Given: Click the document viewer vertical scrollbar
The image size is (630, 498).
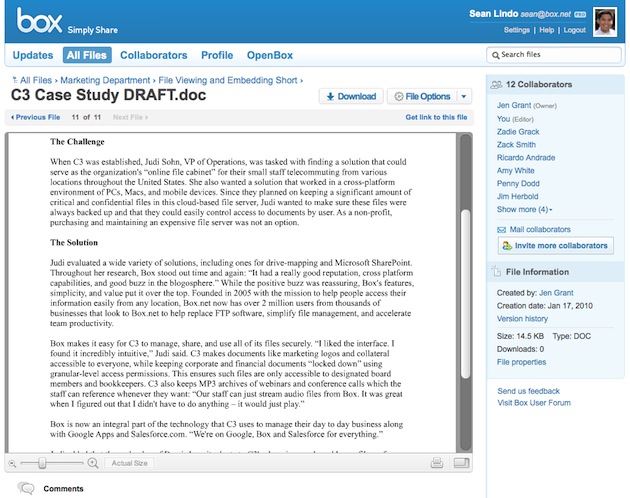Looking at the screenshot, I should [x=465, y=293].
